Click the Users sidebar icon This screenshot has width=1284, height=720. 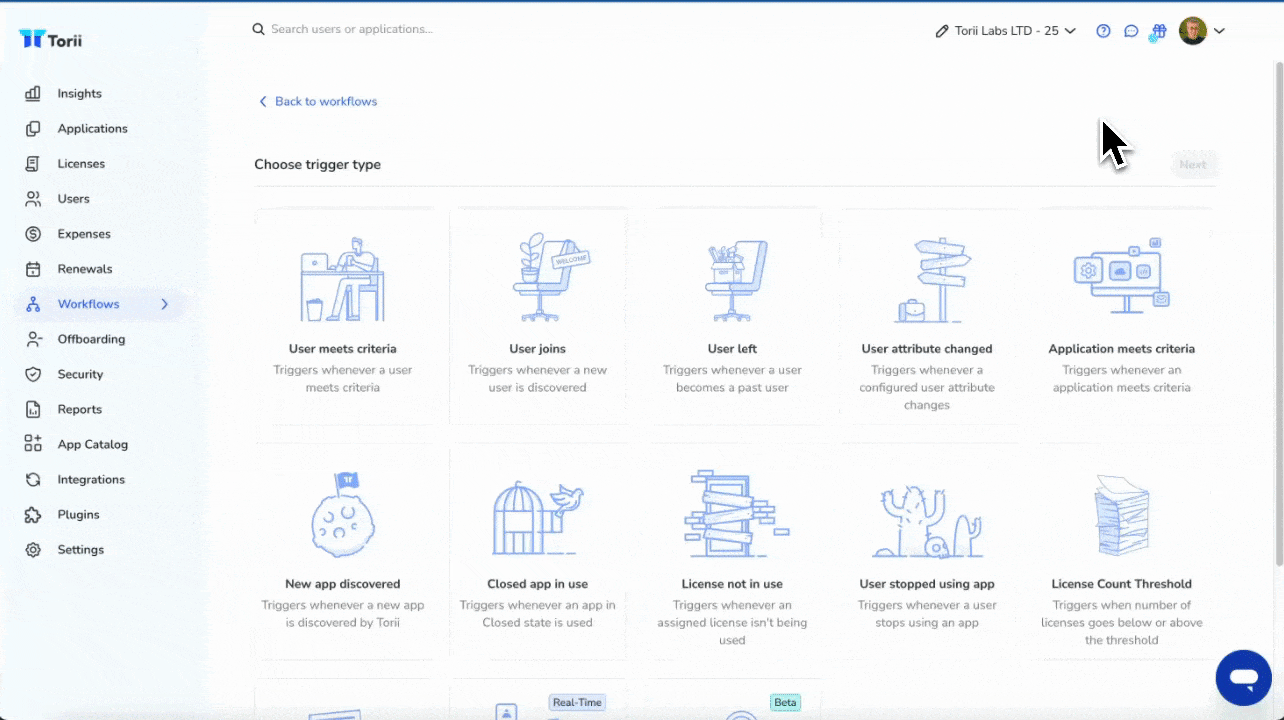(33, 198)
